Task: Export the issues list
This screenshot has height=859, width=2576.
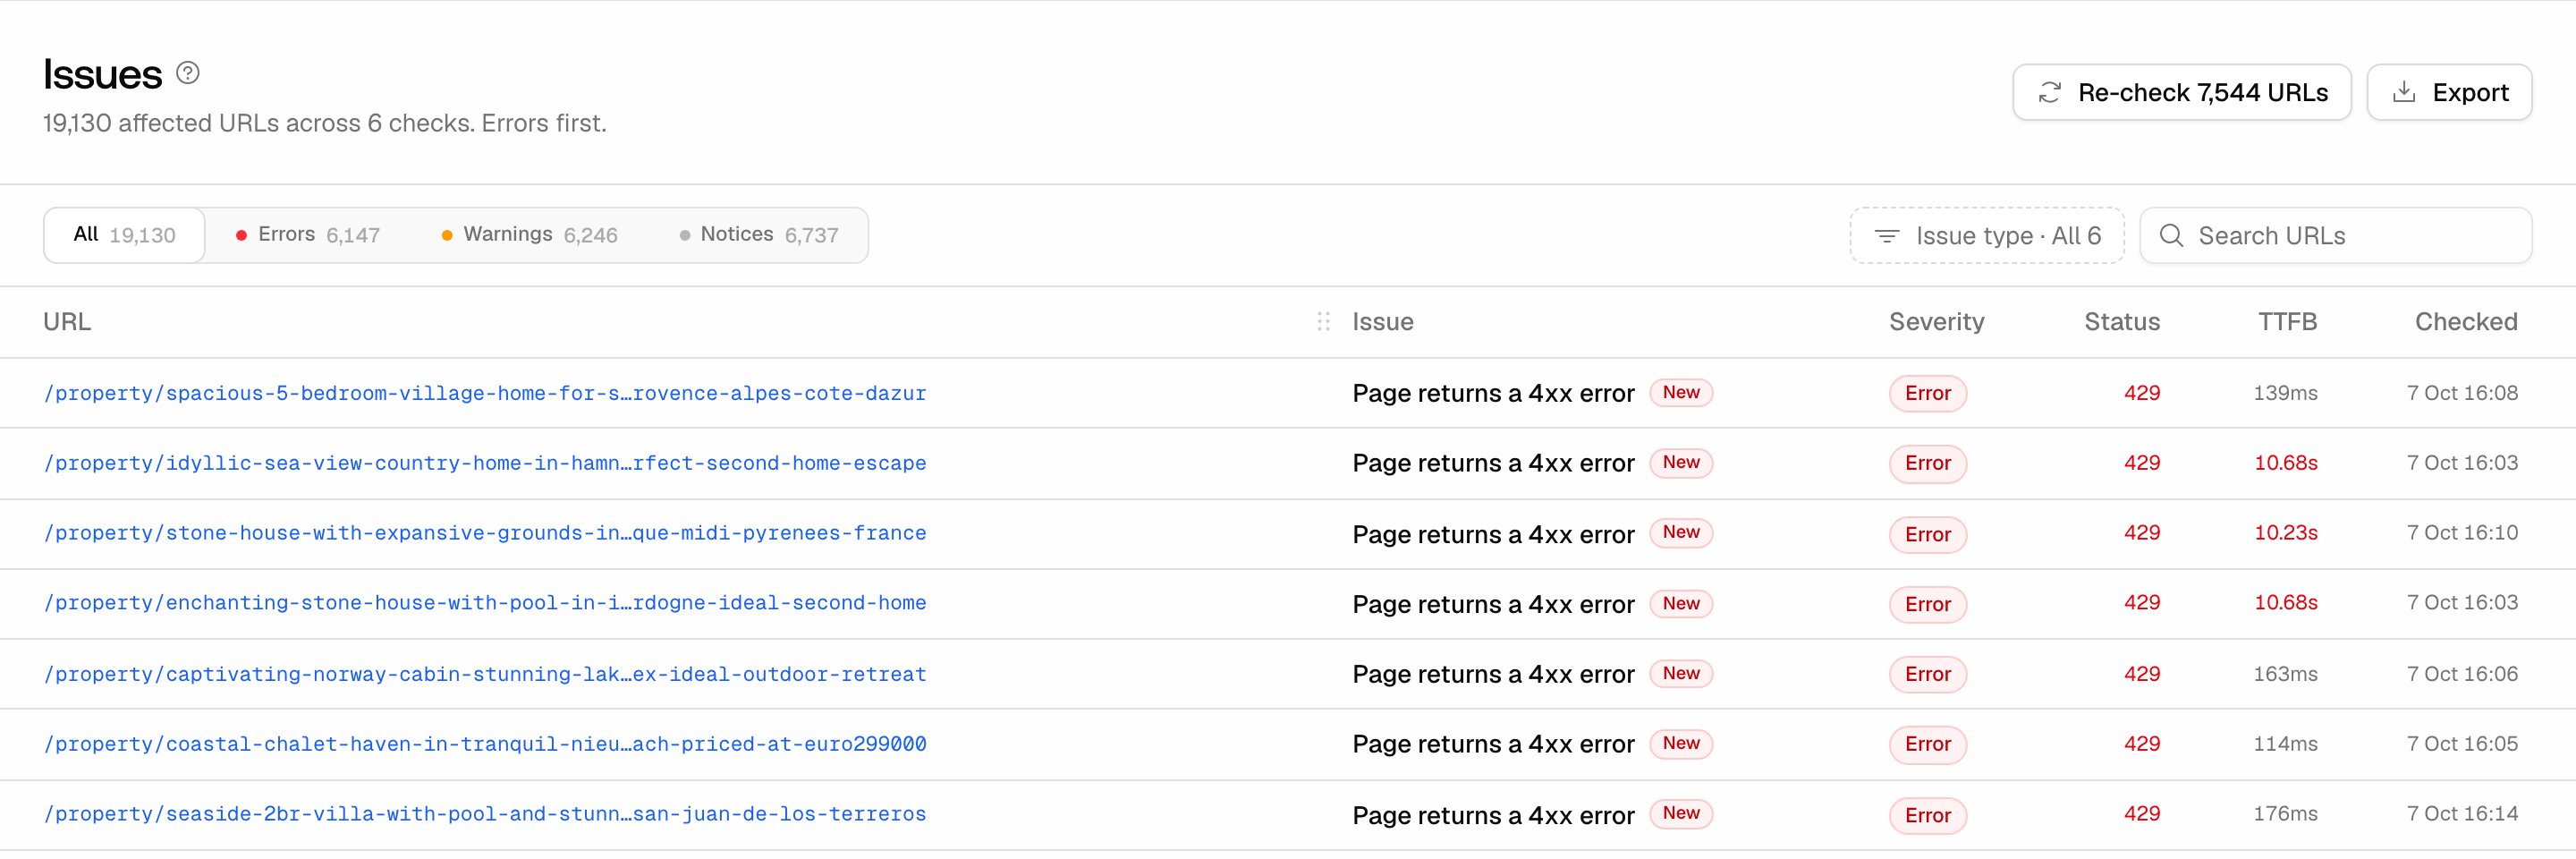Action: click(2449, 93)
